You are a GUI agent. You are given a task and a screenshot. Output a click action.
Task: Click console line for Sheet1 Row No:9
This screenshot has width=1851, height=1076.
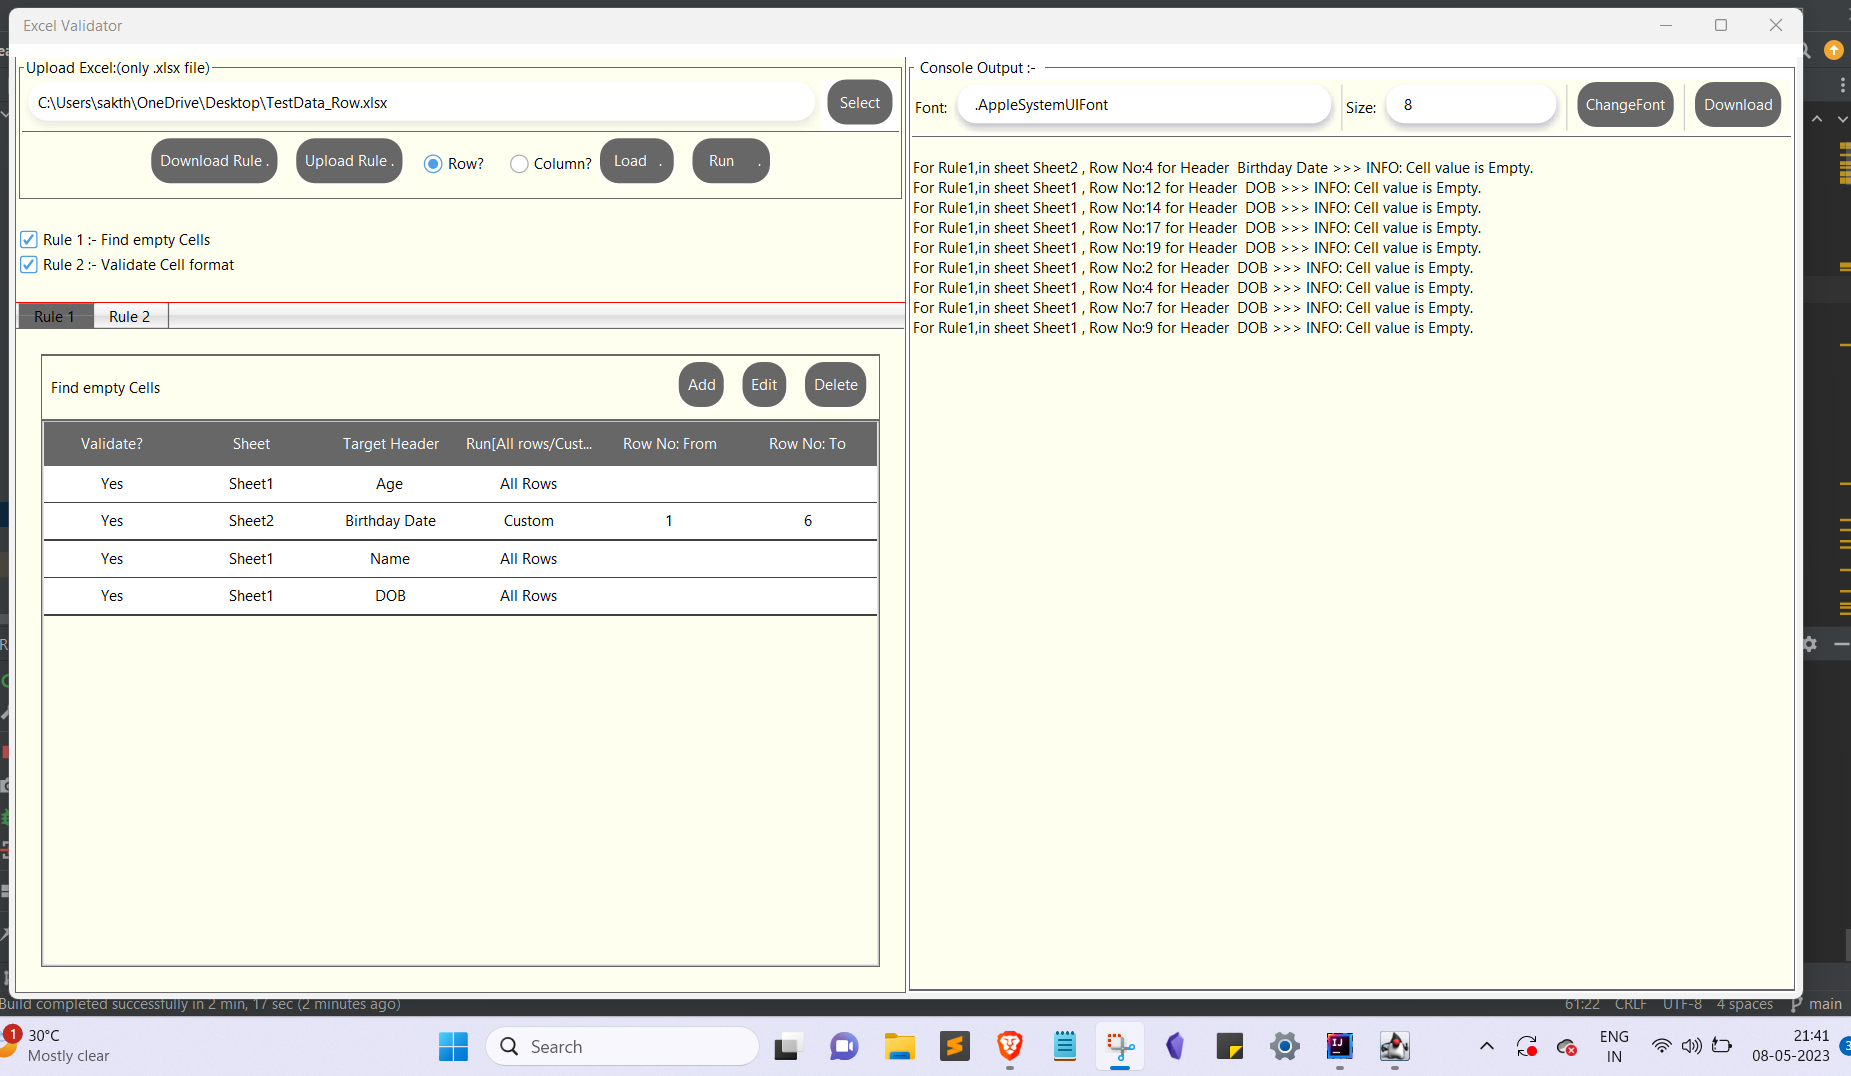1192,328
